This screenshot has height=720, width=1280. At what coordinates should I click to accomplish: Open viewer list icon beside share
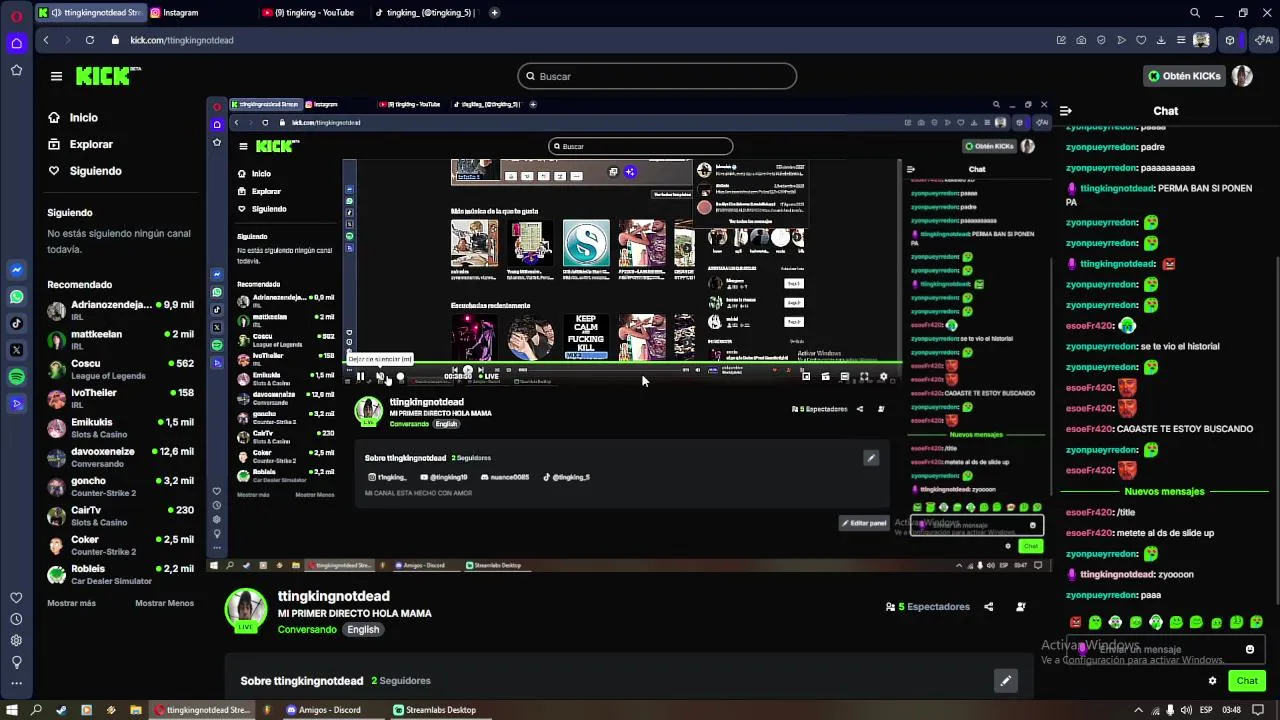click(1021, 607)
